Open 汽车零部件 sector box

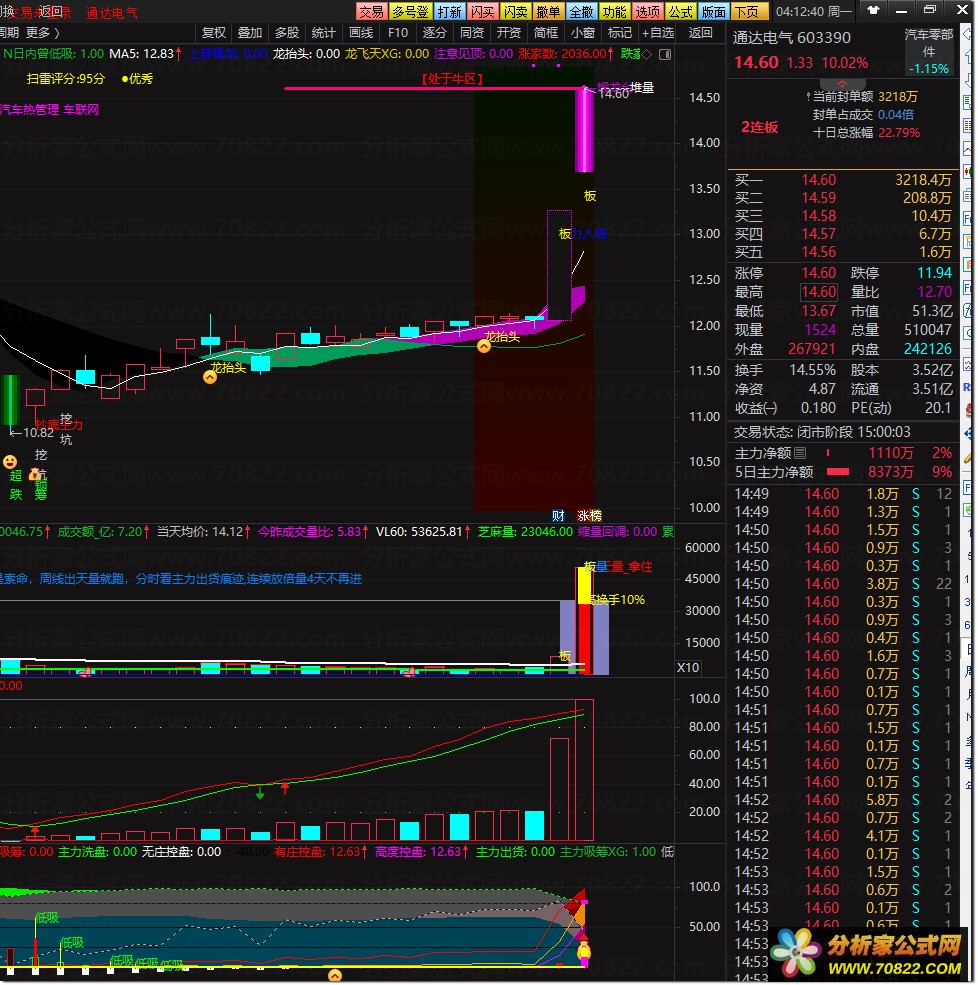click(929, 51)
